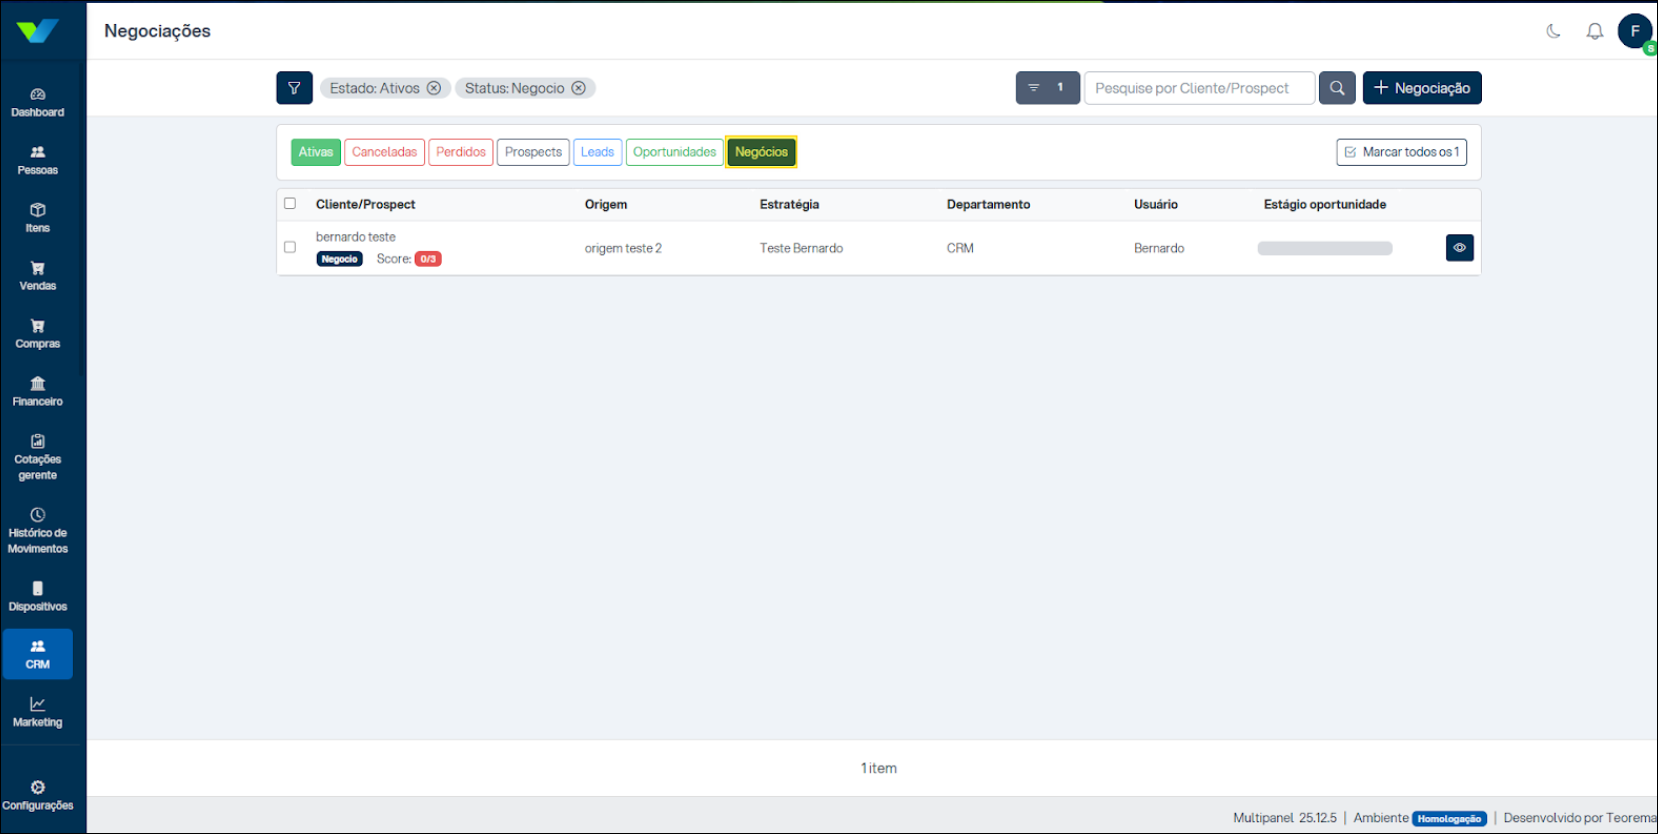Open the user avatar F menu
Image resolution: width=1658 pixels, height=834 pixels.
(x=1635, y=31)
